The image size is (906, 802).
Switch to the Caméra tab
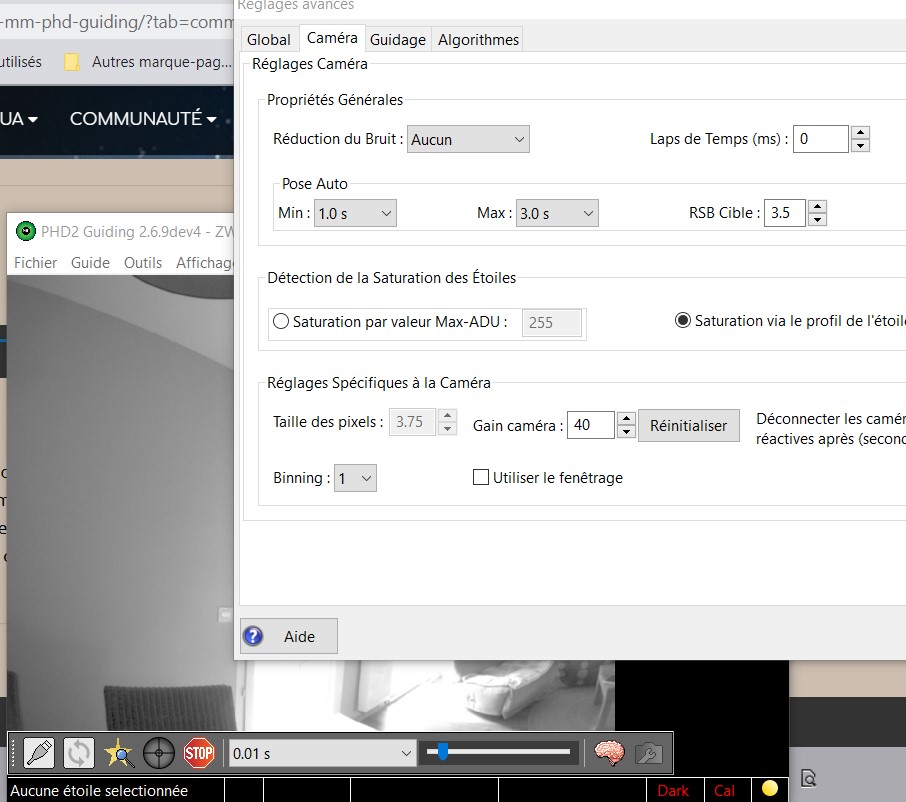click(x=332, y=38)
